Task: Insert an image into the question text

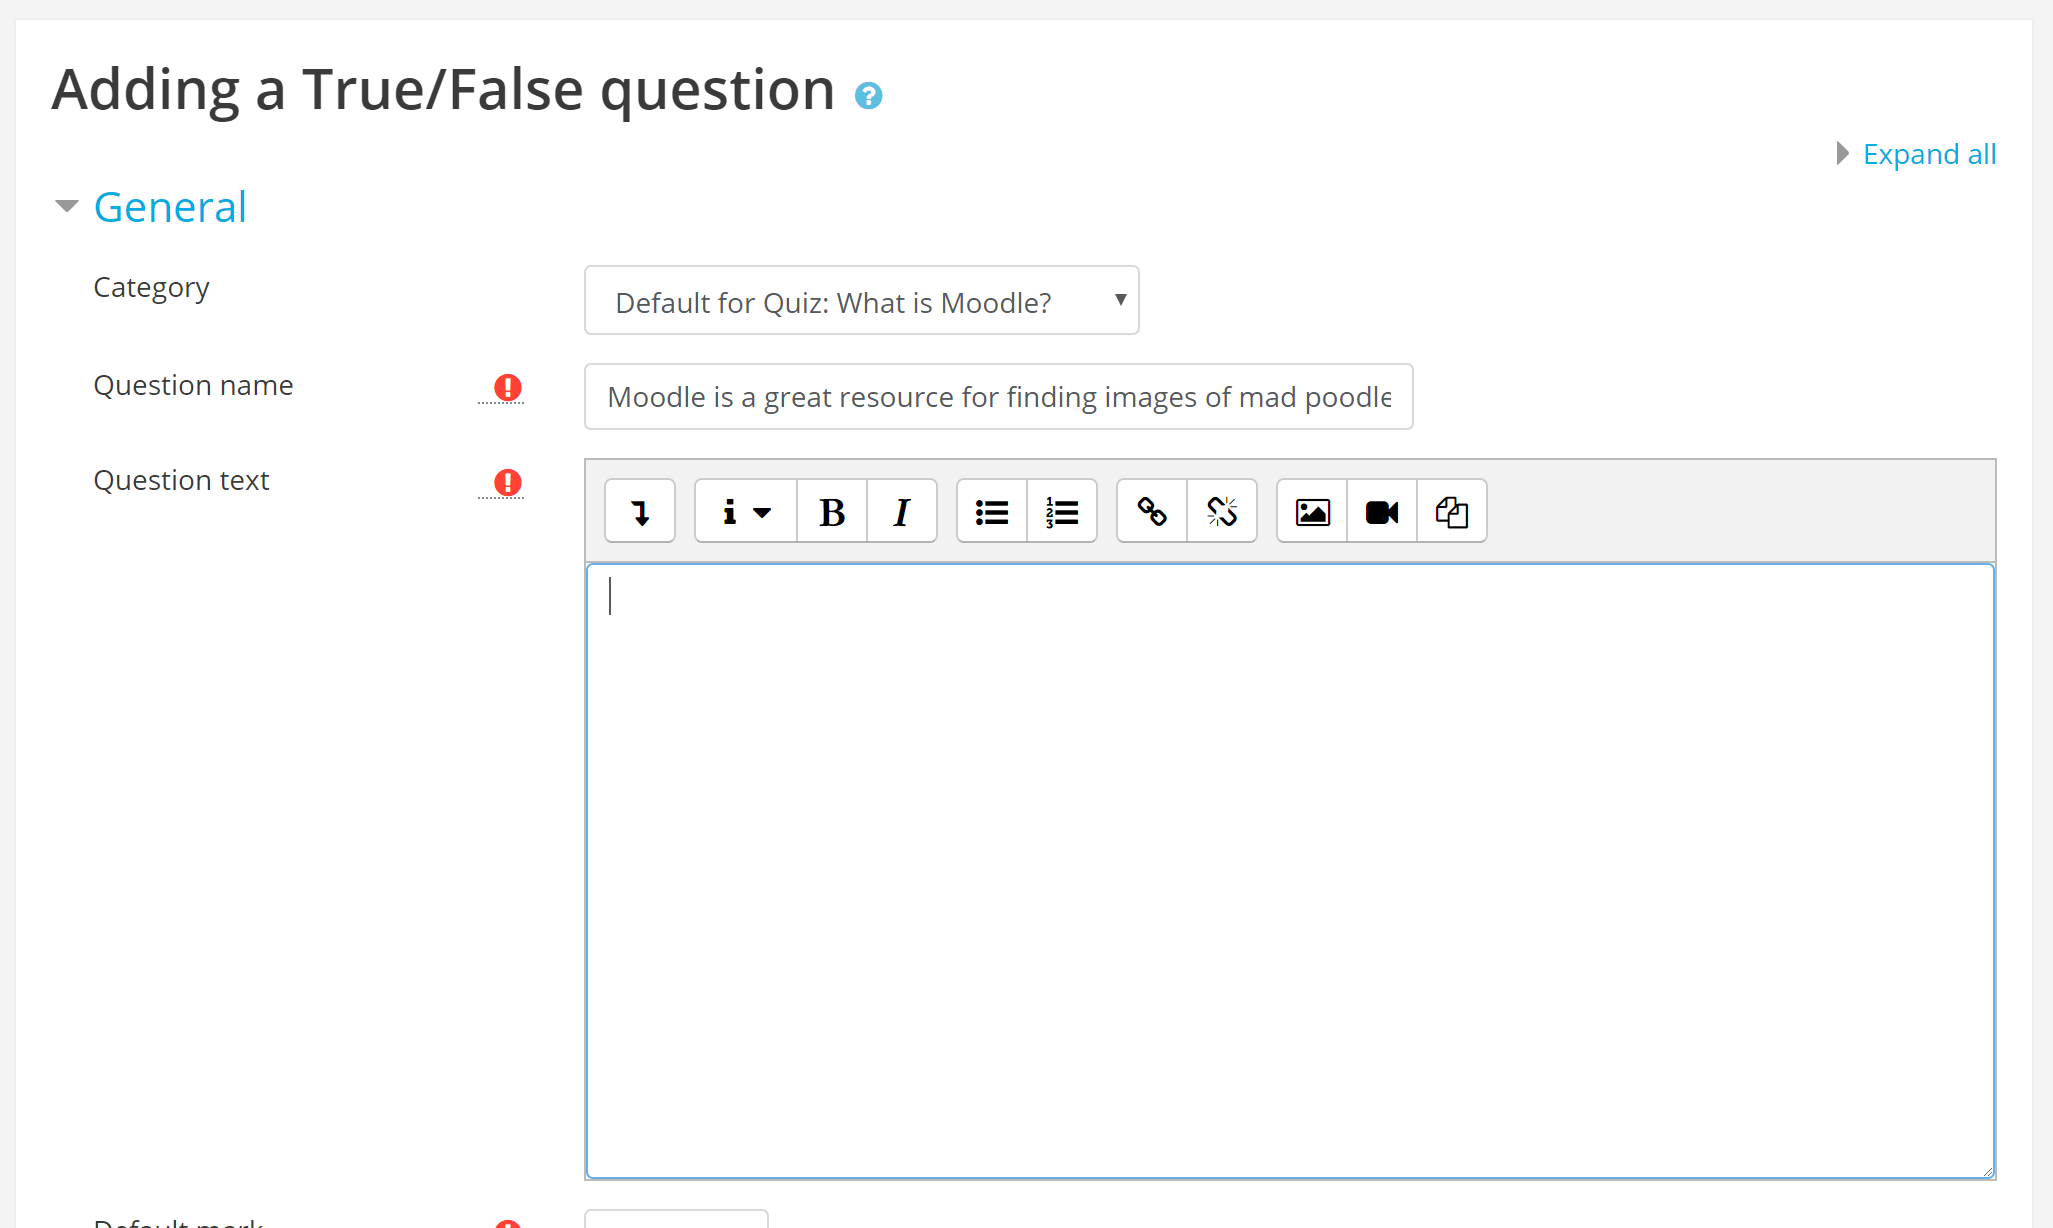Action: point(1312,511)
